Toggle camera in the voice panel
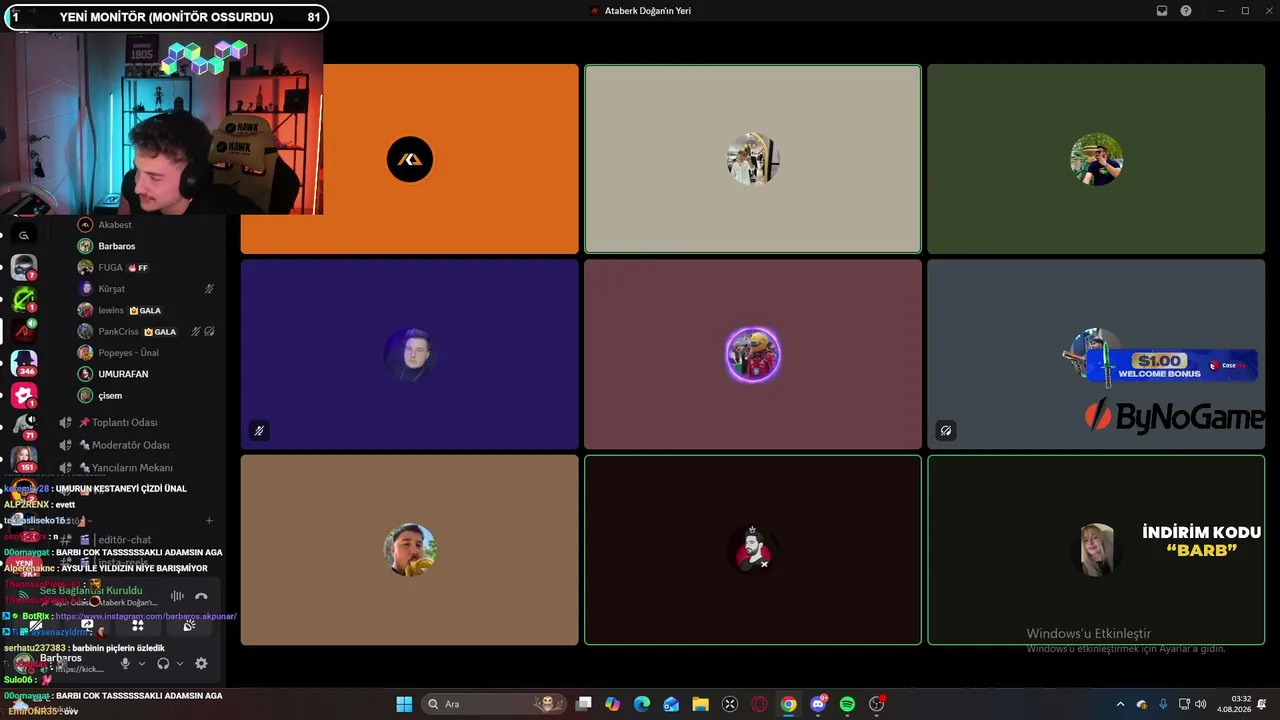This screenshot has width=1280, height=720. [36, 626]
